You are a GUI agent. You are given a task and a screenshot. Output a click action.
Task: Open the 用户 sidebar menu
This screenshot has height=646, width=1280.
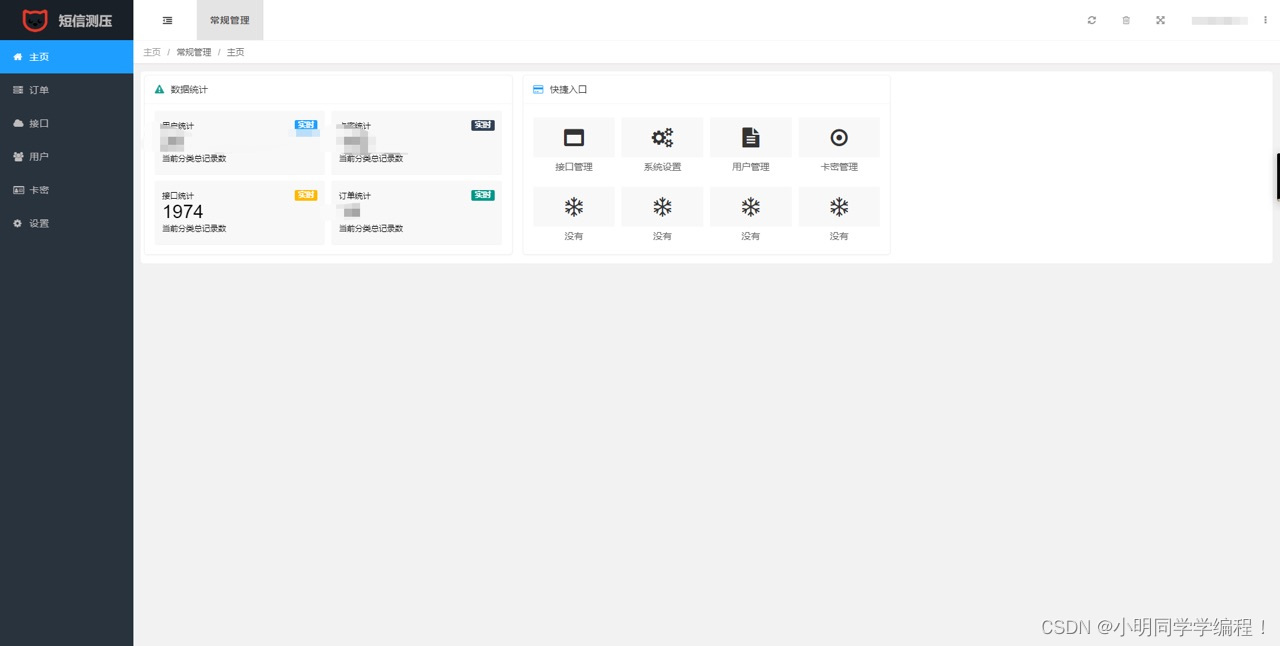pyautogui.click(x=66, y=157)
